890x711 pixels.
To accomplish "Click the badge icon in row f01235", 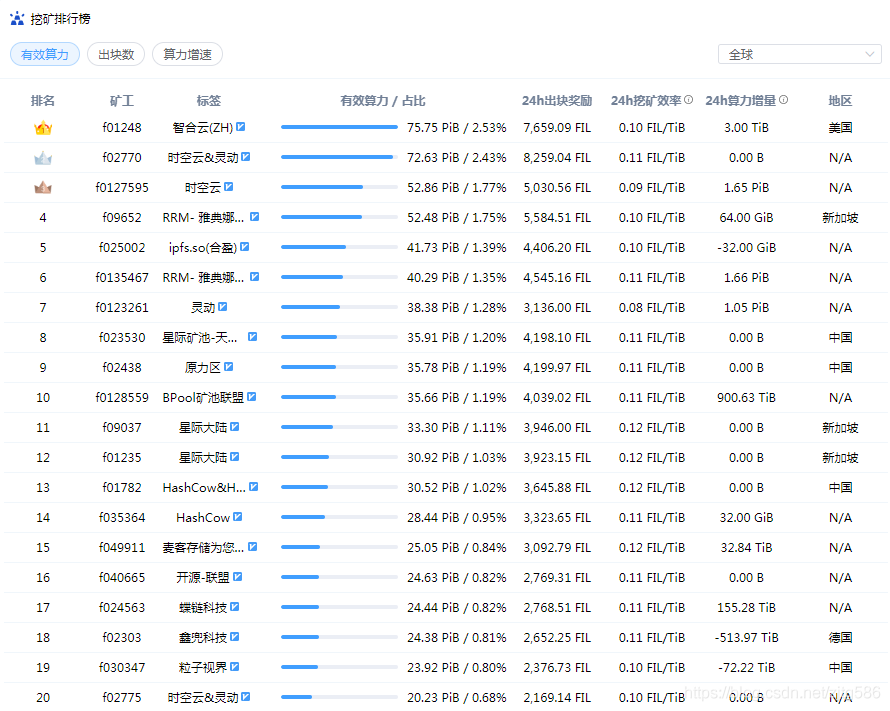I will pyautogui.click(x=234, y=457).
